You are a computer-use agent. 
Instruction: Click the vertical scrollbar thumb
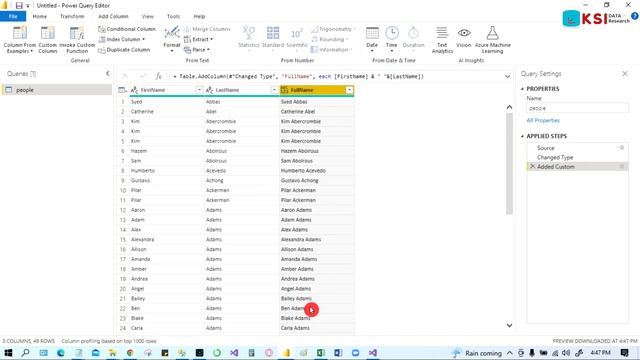click(x=509, y=163)
